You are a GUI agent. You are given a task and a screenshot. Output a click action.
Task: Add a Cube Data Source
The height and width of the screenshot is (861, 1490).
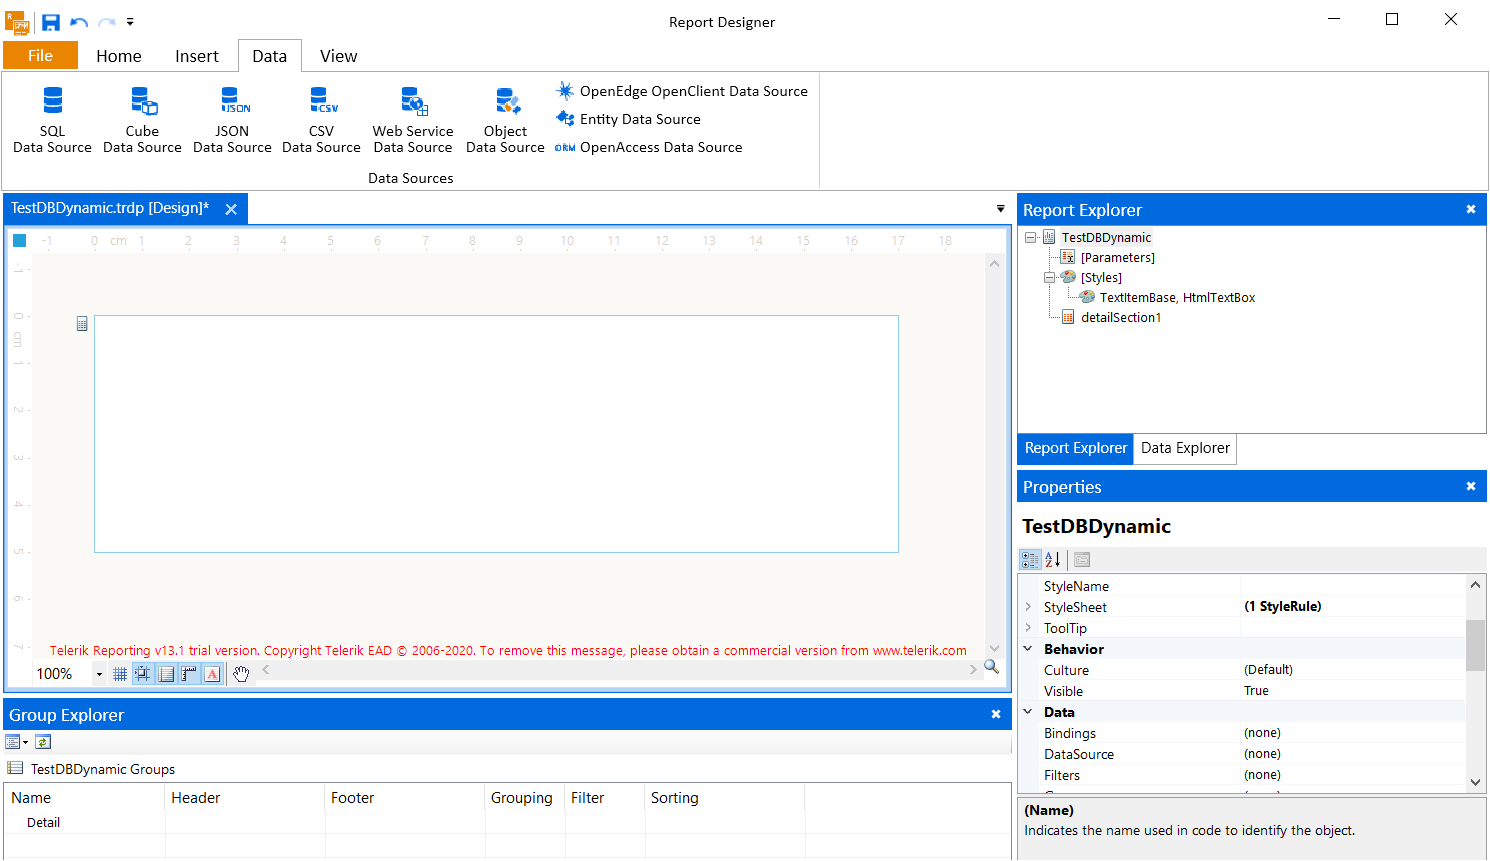(x=142, y=120)
